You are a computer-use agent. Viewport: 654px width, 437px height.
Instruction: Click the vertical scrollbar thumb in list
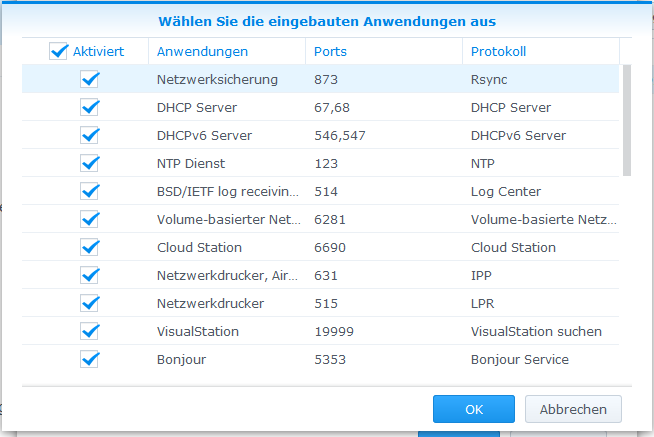pos(627,120)
